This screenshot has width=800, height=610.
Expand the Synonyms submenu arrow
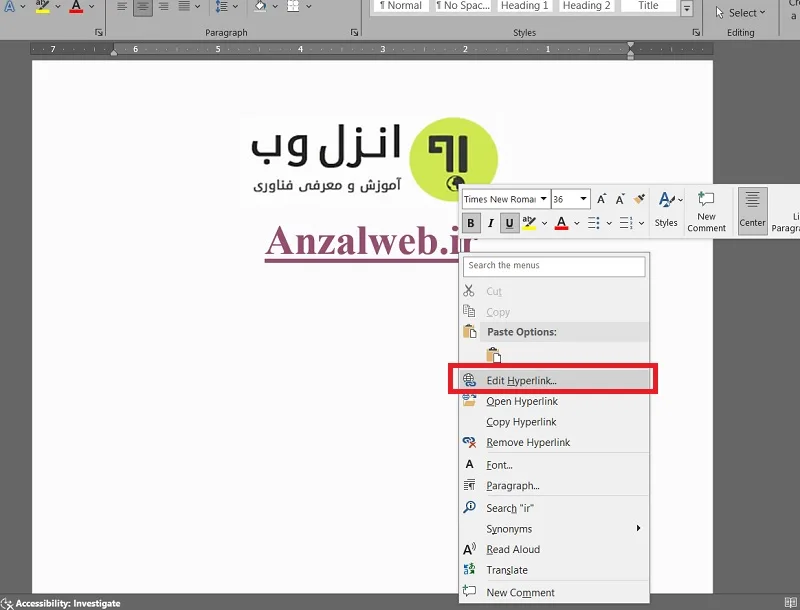[638, 528]
